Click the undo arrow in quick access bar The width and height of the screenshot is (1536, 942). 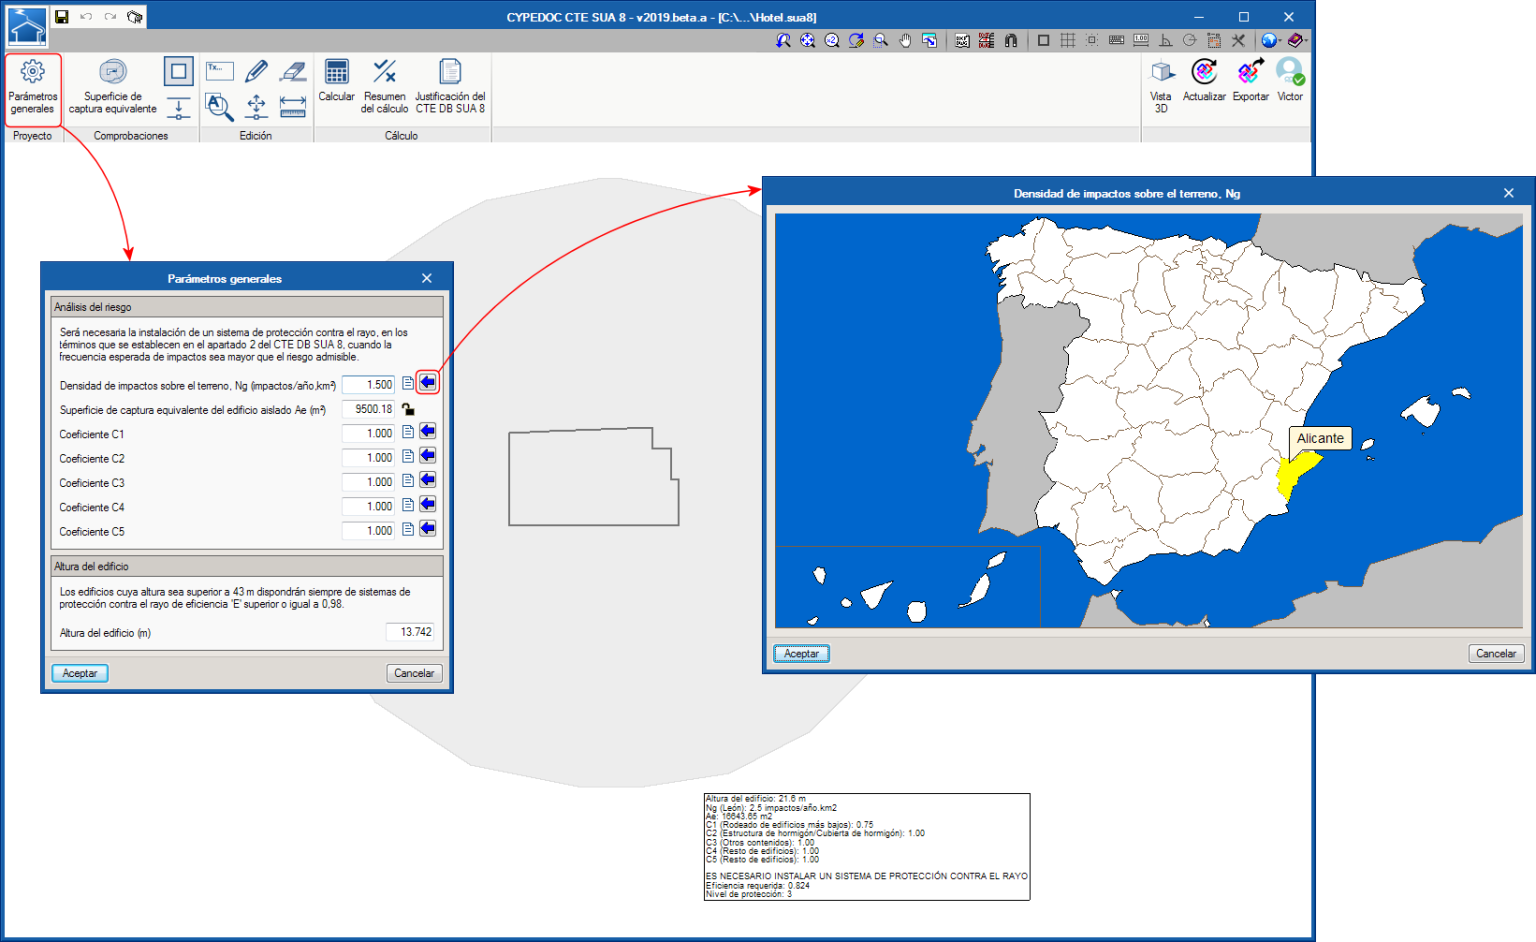(86, 17)
